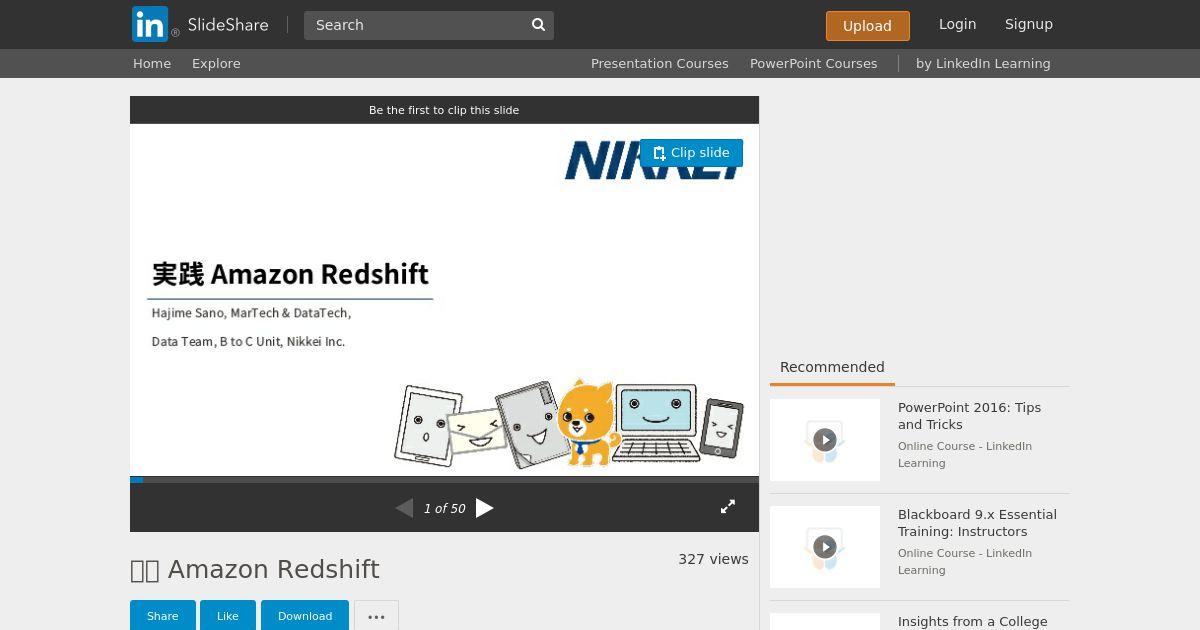
Task: Open the Signup link
Action: [1029, 24]
